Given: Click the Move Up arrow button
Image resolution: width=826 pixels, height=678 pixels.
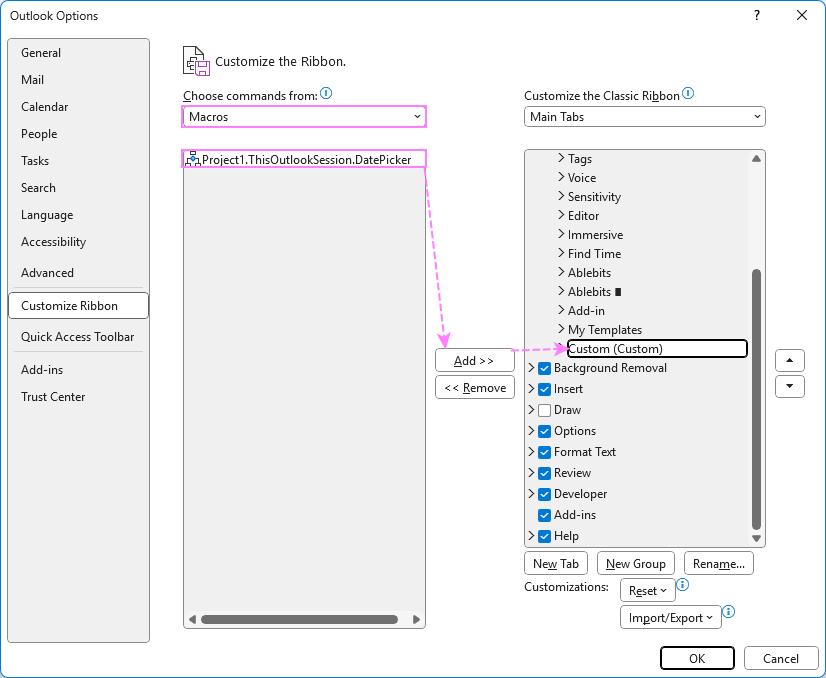Looking at the screenshot, I should click(790, 360).
